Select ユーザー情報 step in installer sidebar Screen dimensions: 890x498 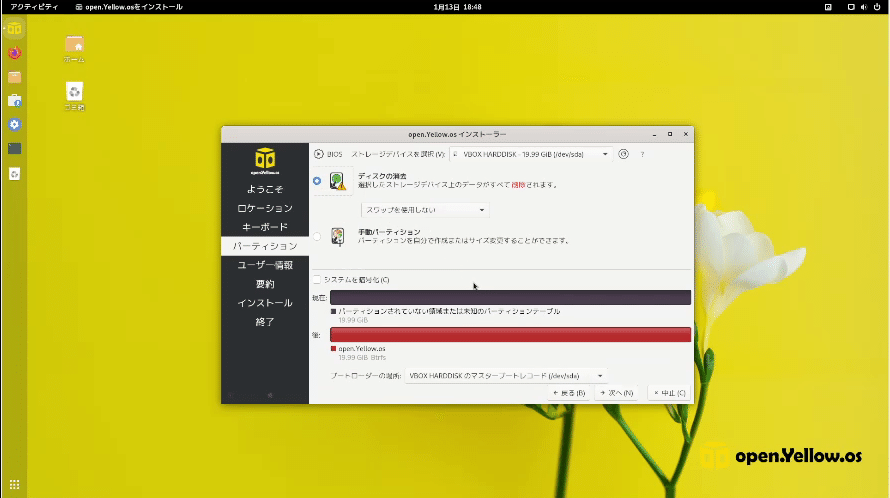click(x=265, y=265)
